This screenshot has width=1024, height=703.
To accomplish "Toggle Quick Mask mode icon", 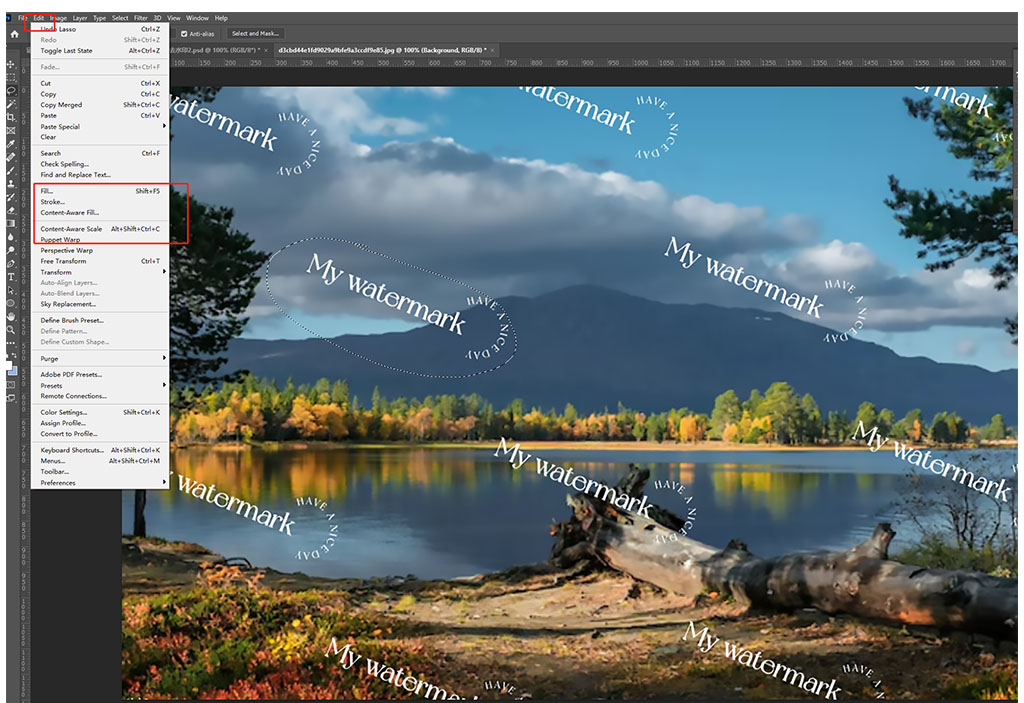I will click(x=11, y=385).
